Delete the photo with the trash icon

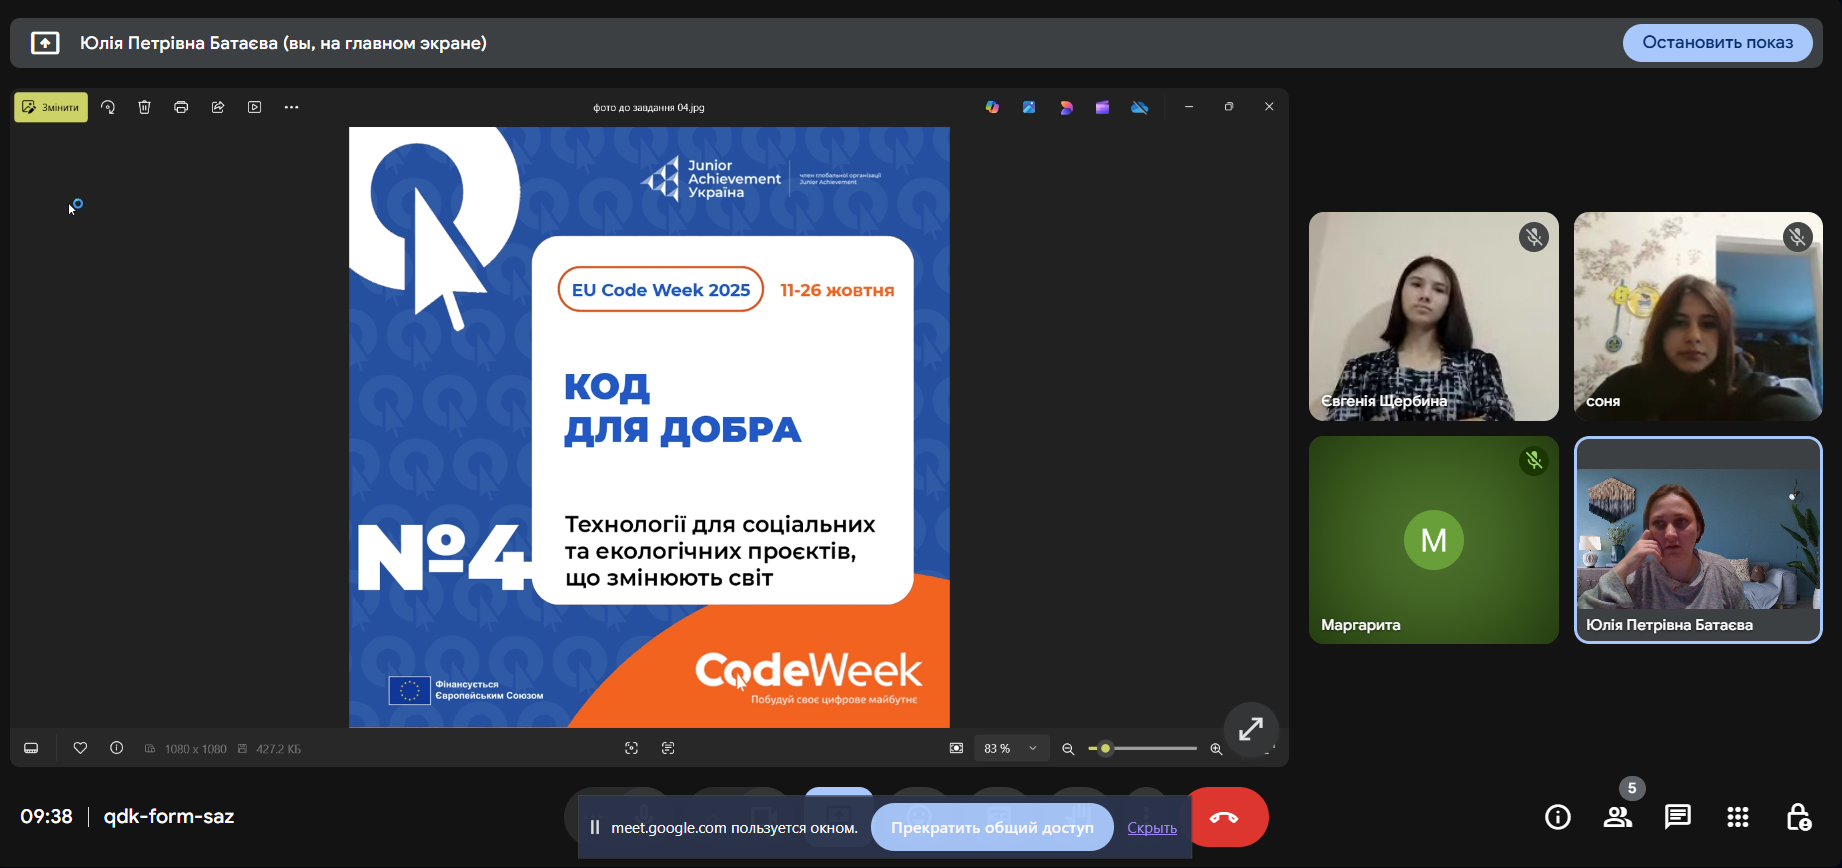pos(145,107)
